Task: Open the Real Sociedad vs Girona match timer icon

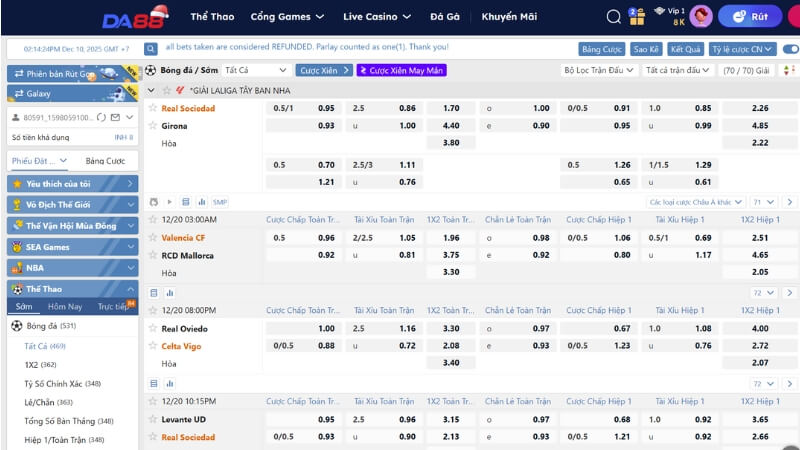Action: point(154,202)
